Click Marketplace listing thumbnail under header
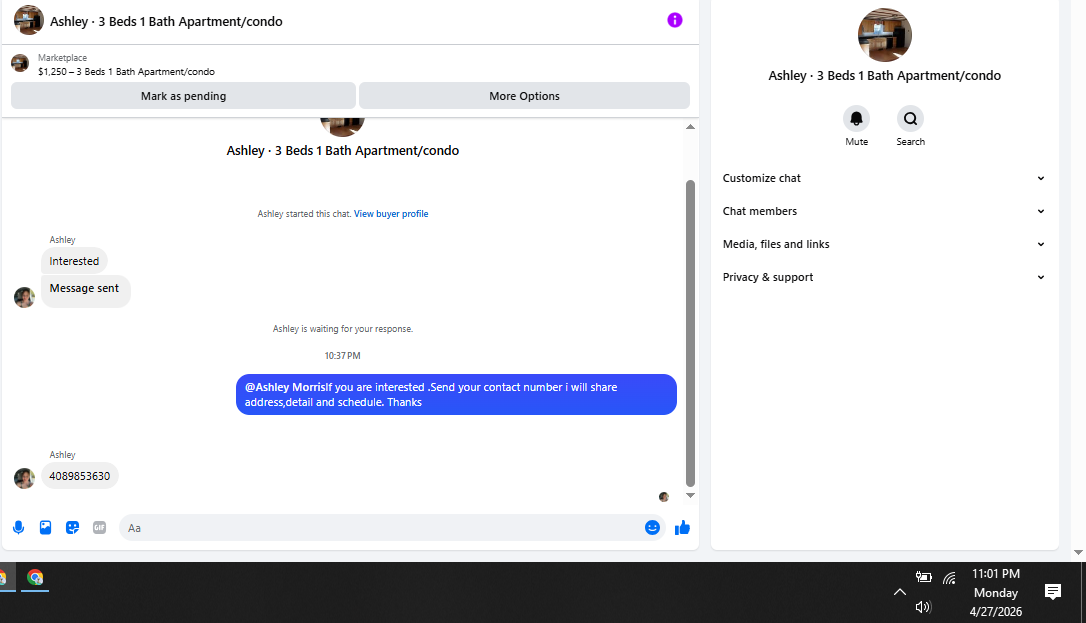 pos(20,63)
